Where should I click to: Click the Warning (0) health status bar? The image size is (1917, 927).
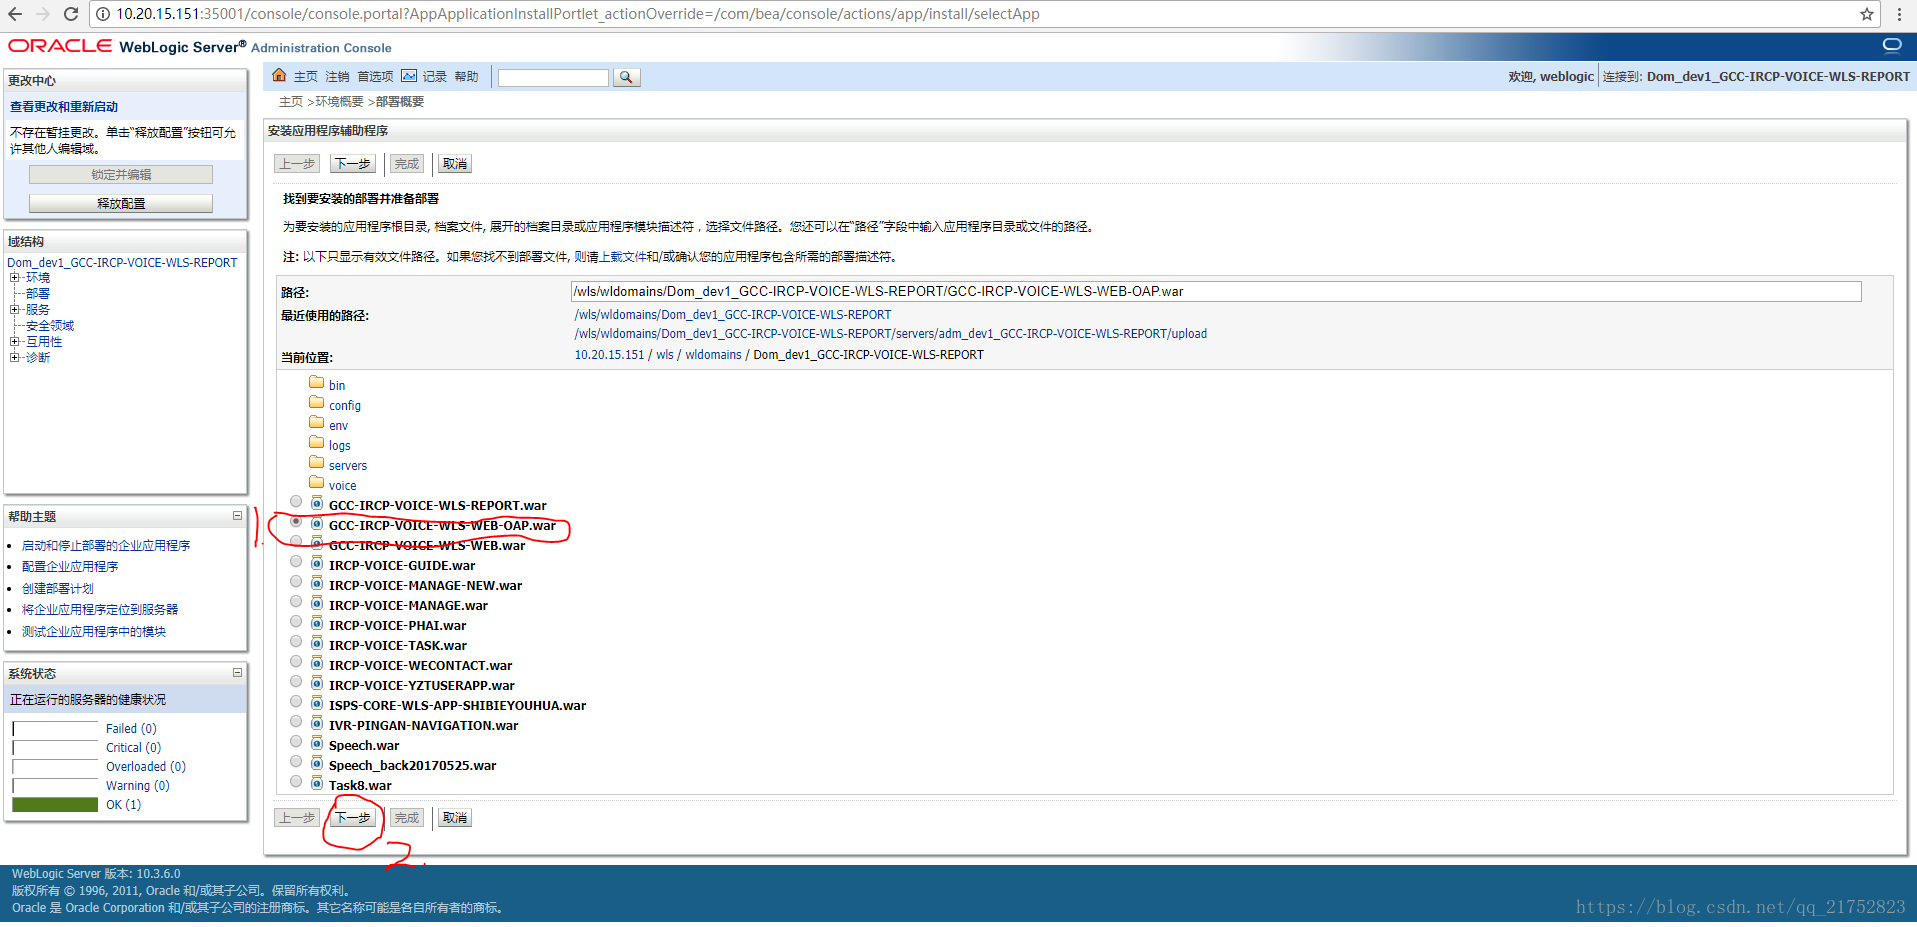click(55, 786)
